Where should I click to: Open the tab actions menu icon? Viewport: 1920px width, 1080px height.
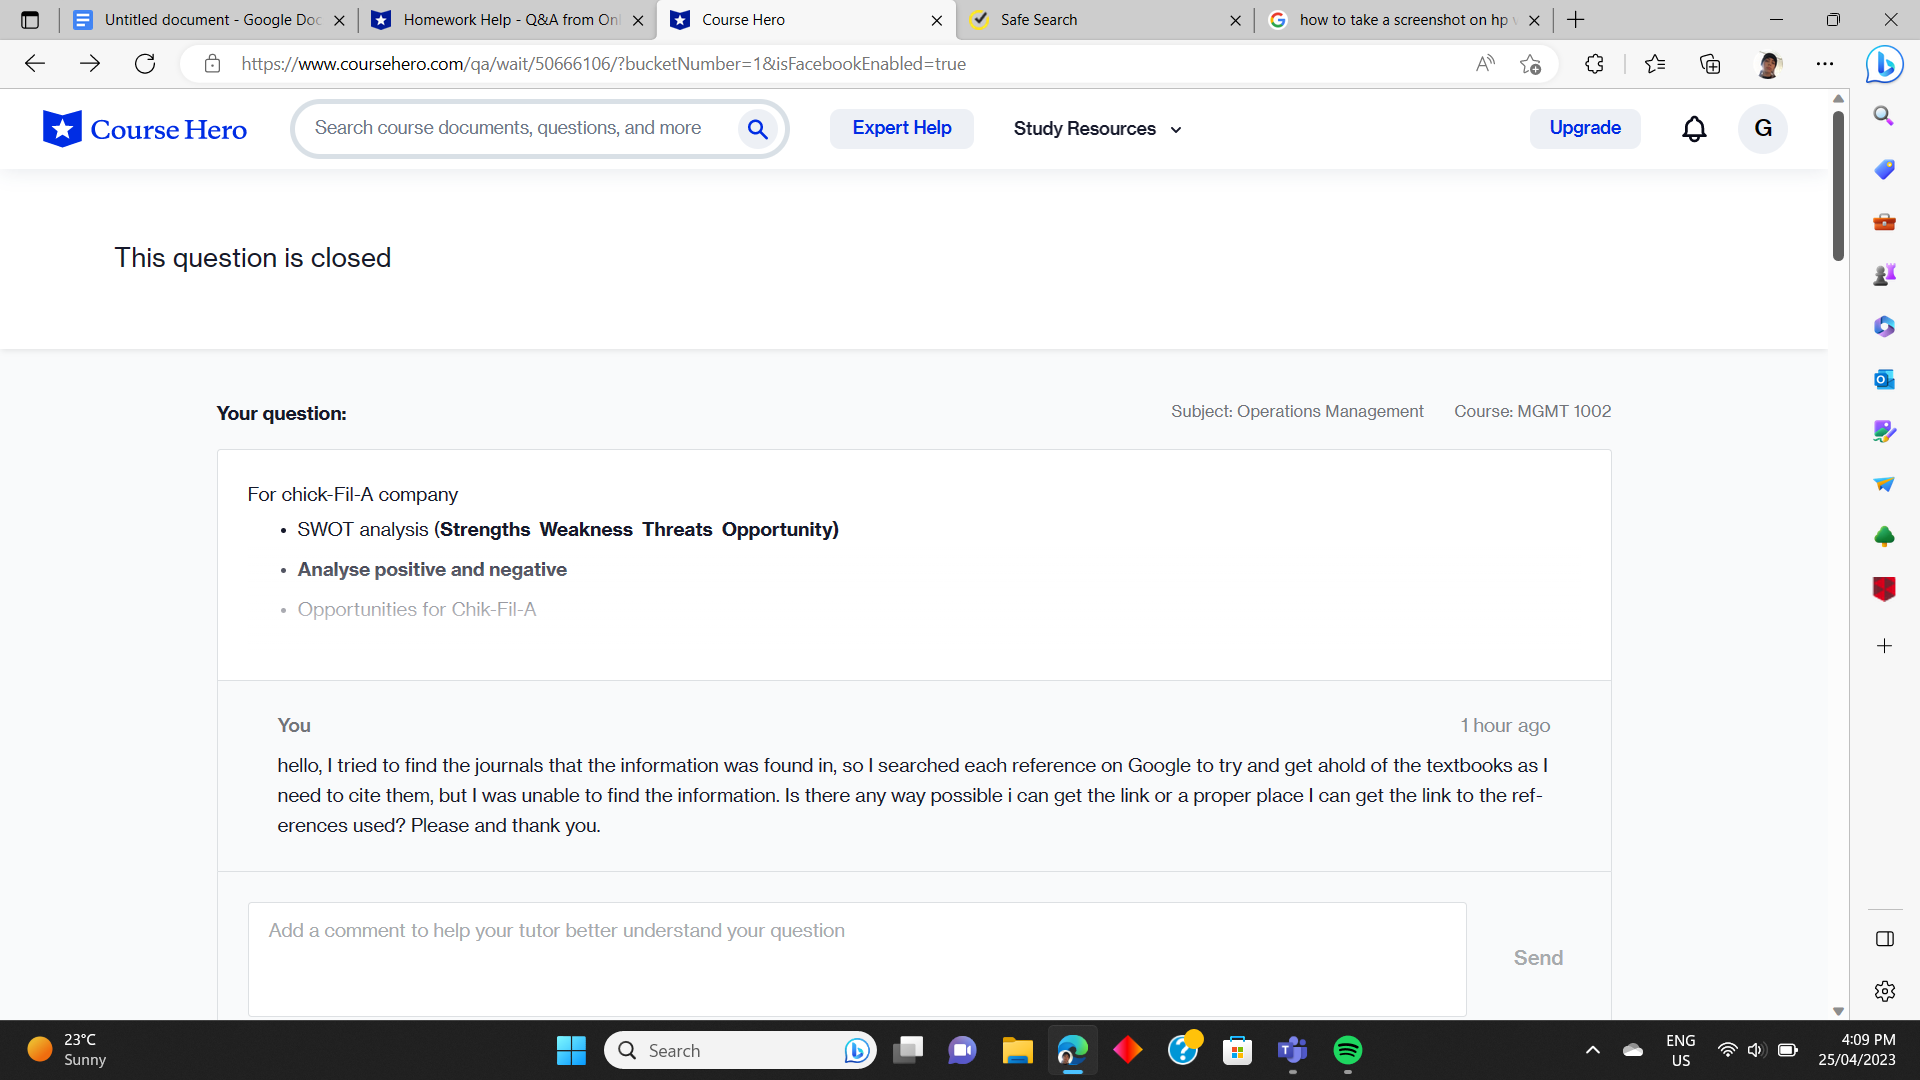pos(30,20)
